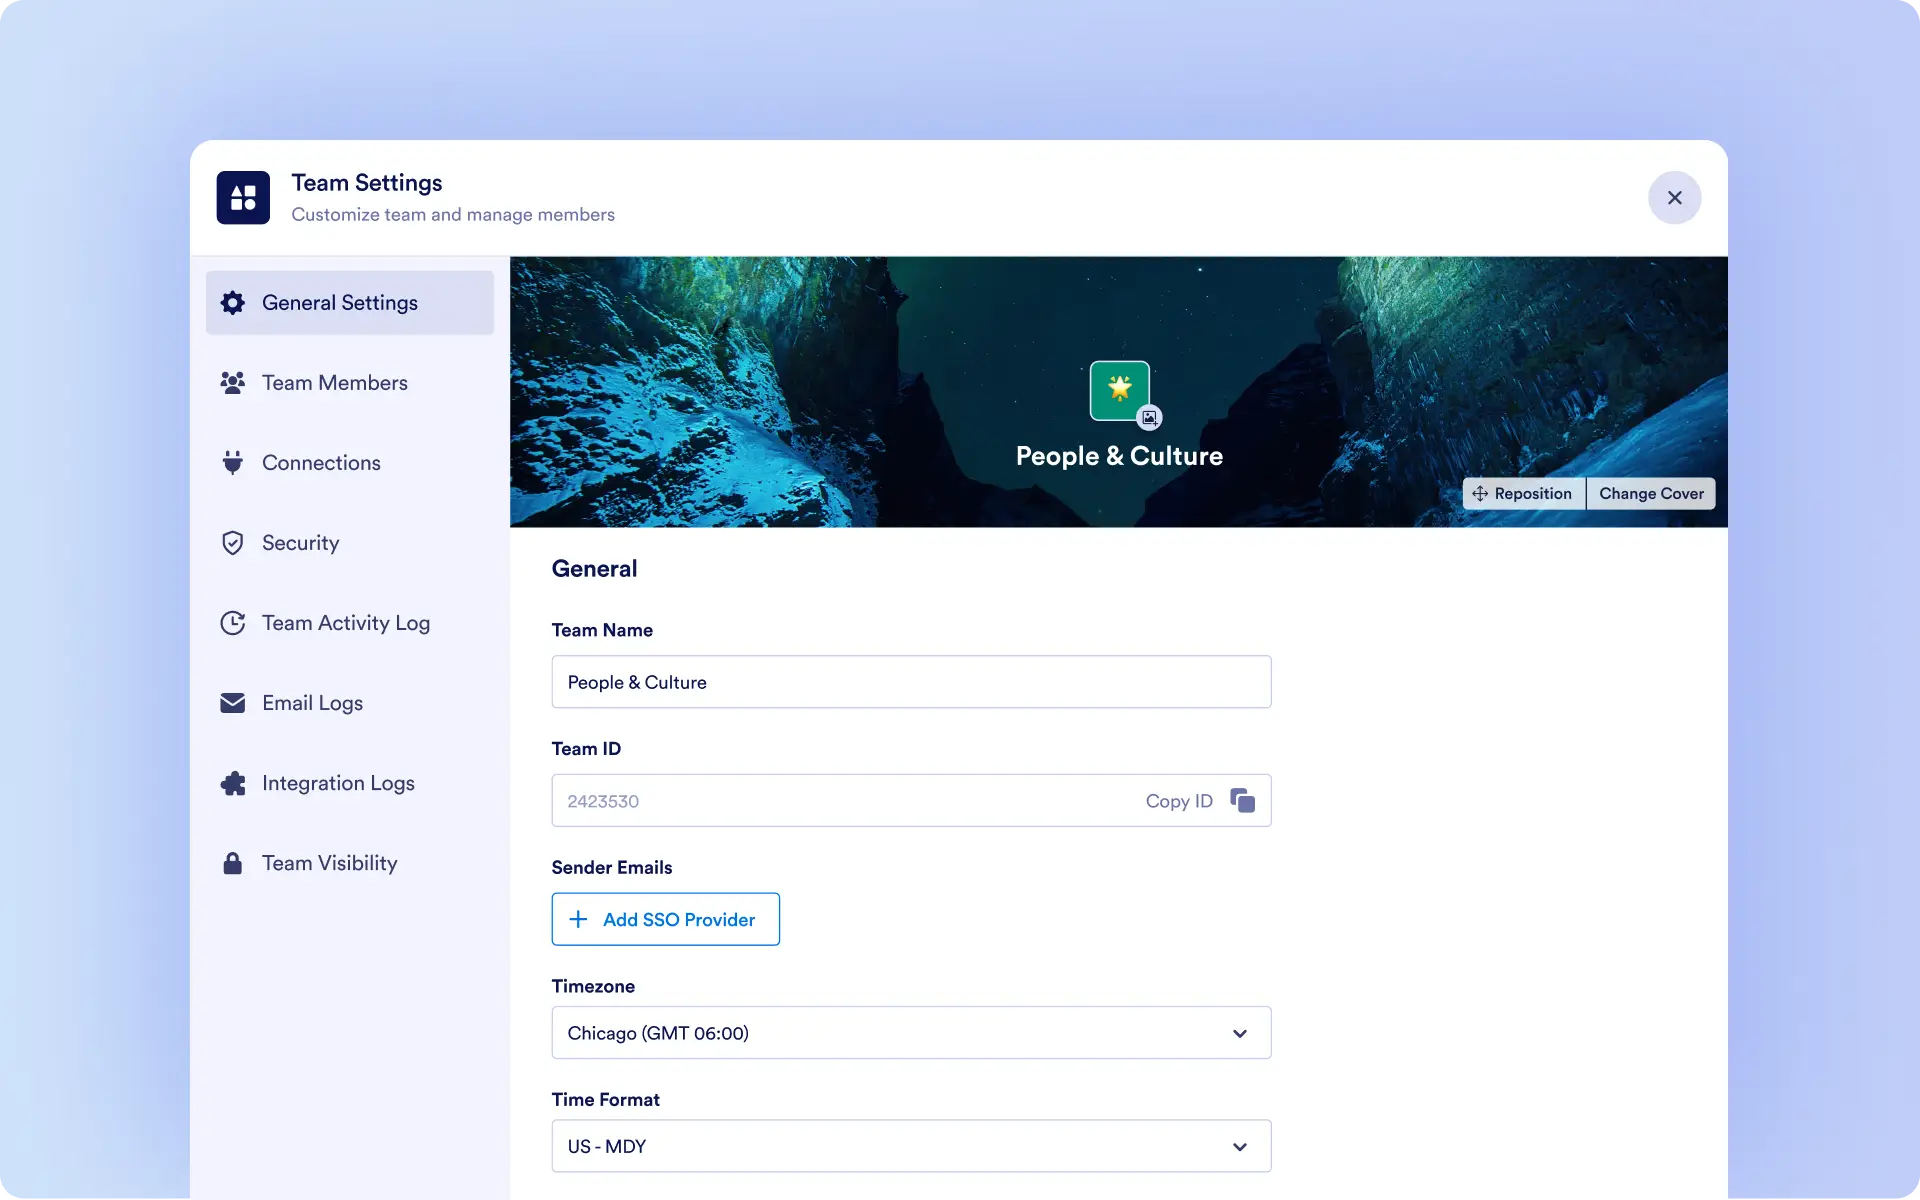Click the Change Cover button
Image resolution: width=1920 pixels, height=1200 pixels.
[1651, 494]
